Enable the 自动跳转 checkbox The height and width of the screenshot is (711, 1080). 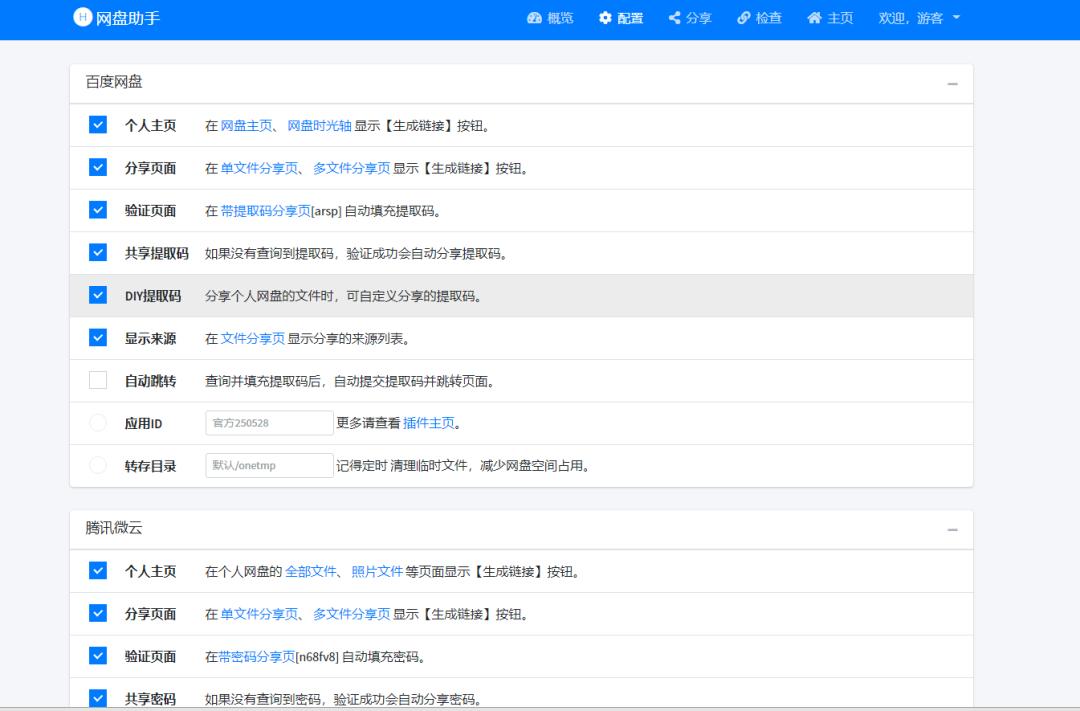[97, 380]
